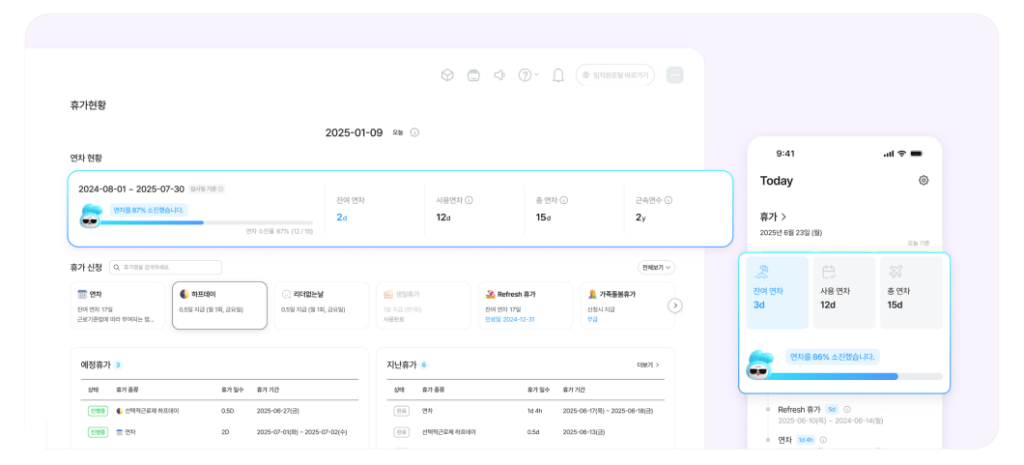
Task: Click the mobile 86% leave usage progress bar
Action: [856, 376]
